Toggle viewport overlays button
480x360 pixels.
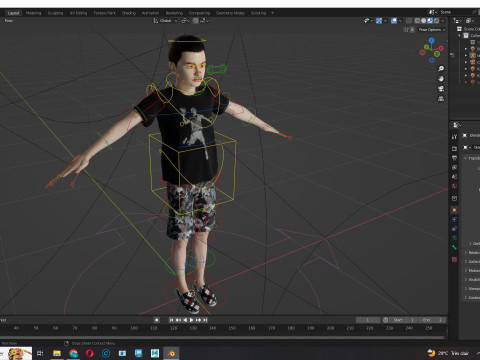coord(394,21)
